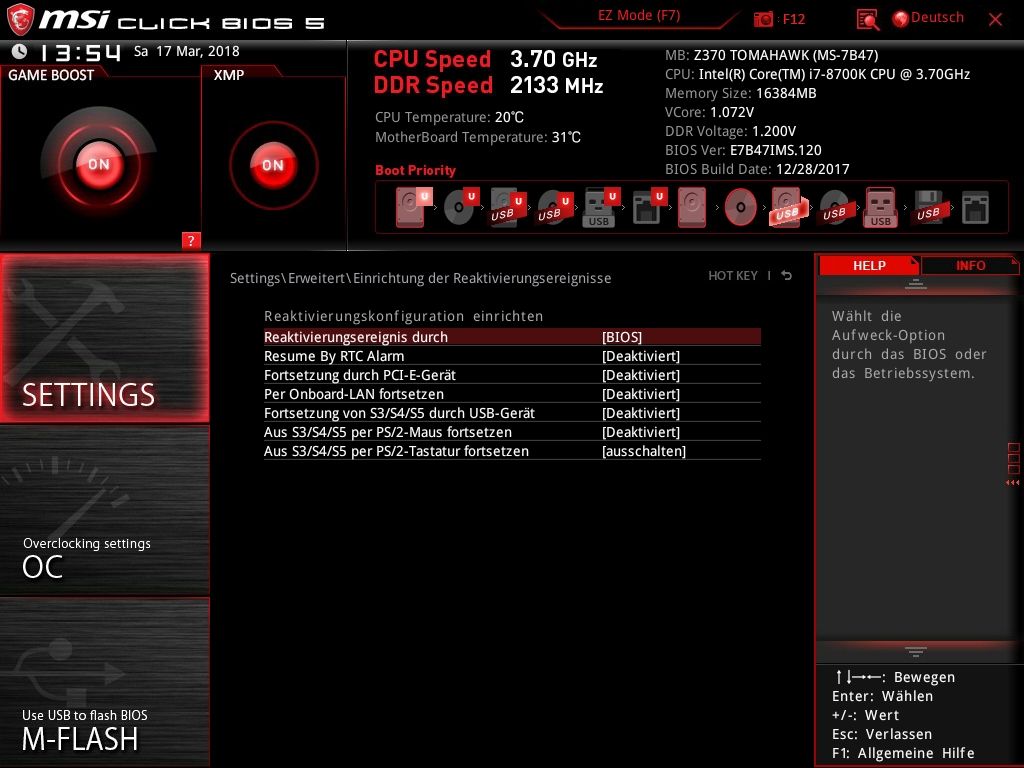
Task: Select the label Aus S3/S4/S5 per PS/2-Maus fortsetzen
Action: tap(388, 432)
